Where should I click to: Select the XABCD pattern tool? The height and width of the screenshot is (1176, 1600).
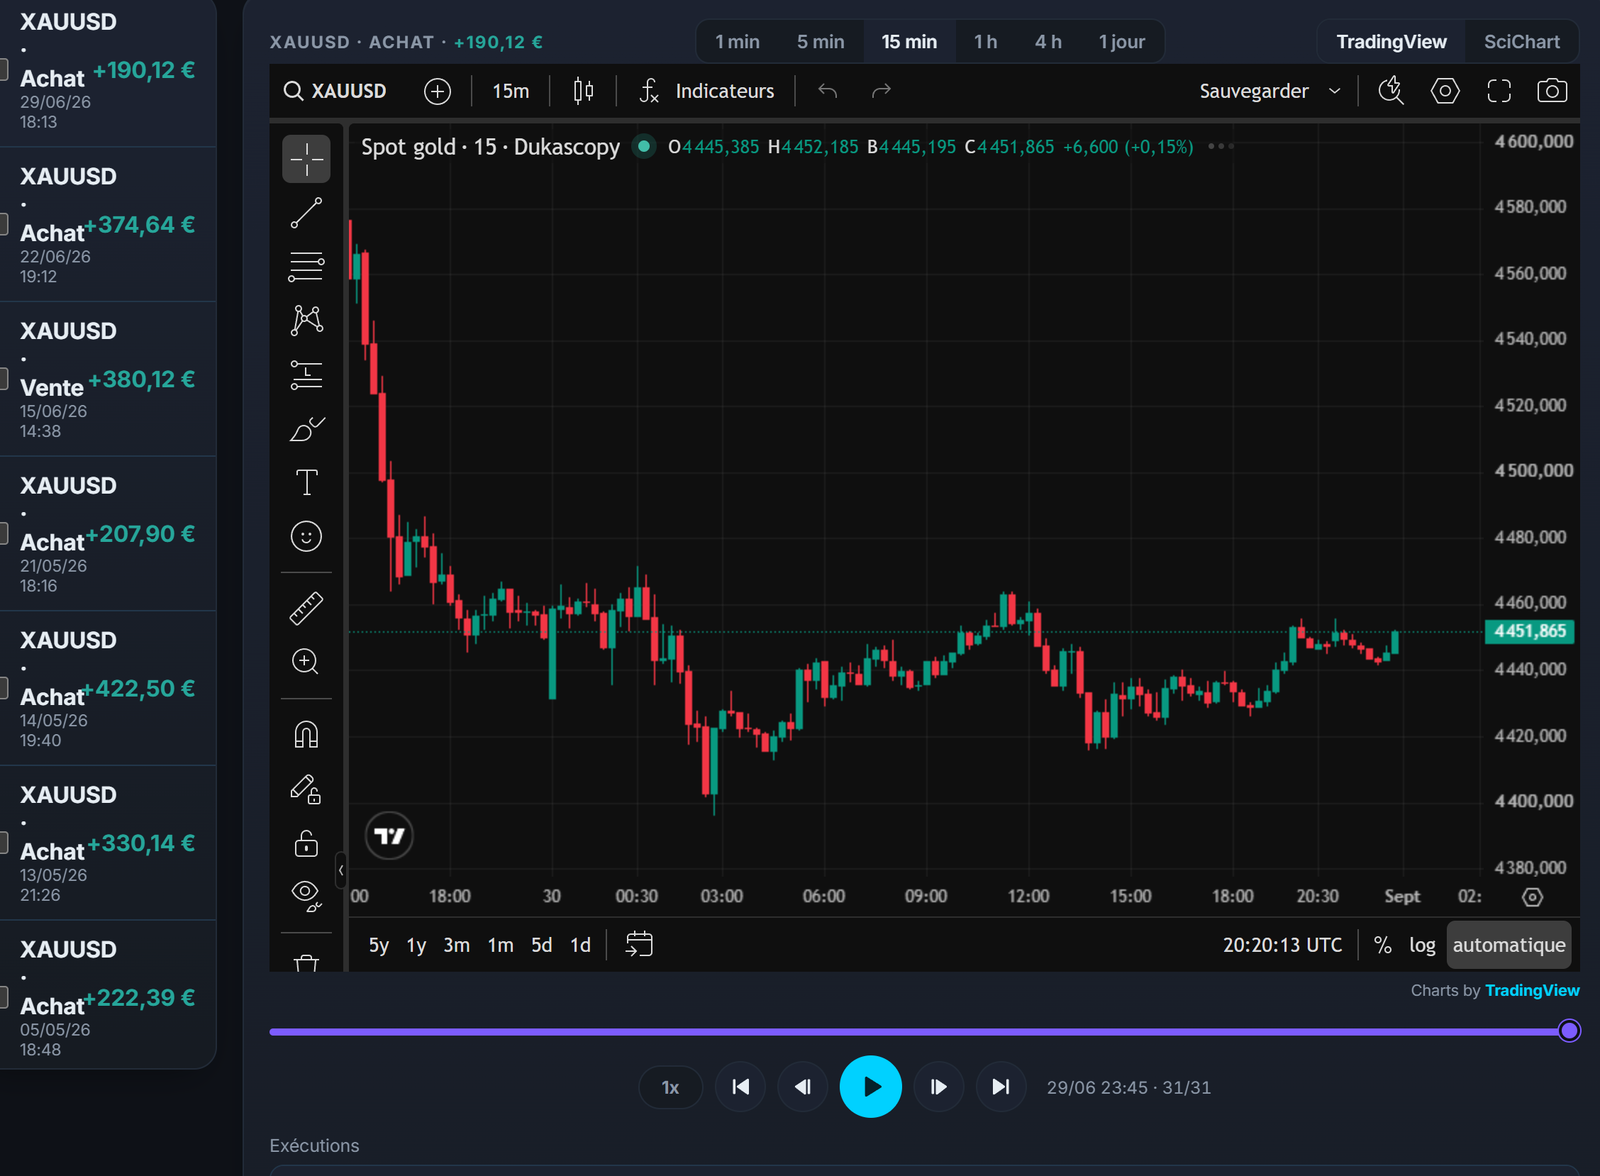pyautogui.click(x=306, y=320)
